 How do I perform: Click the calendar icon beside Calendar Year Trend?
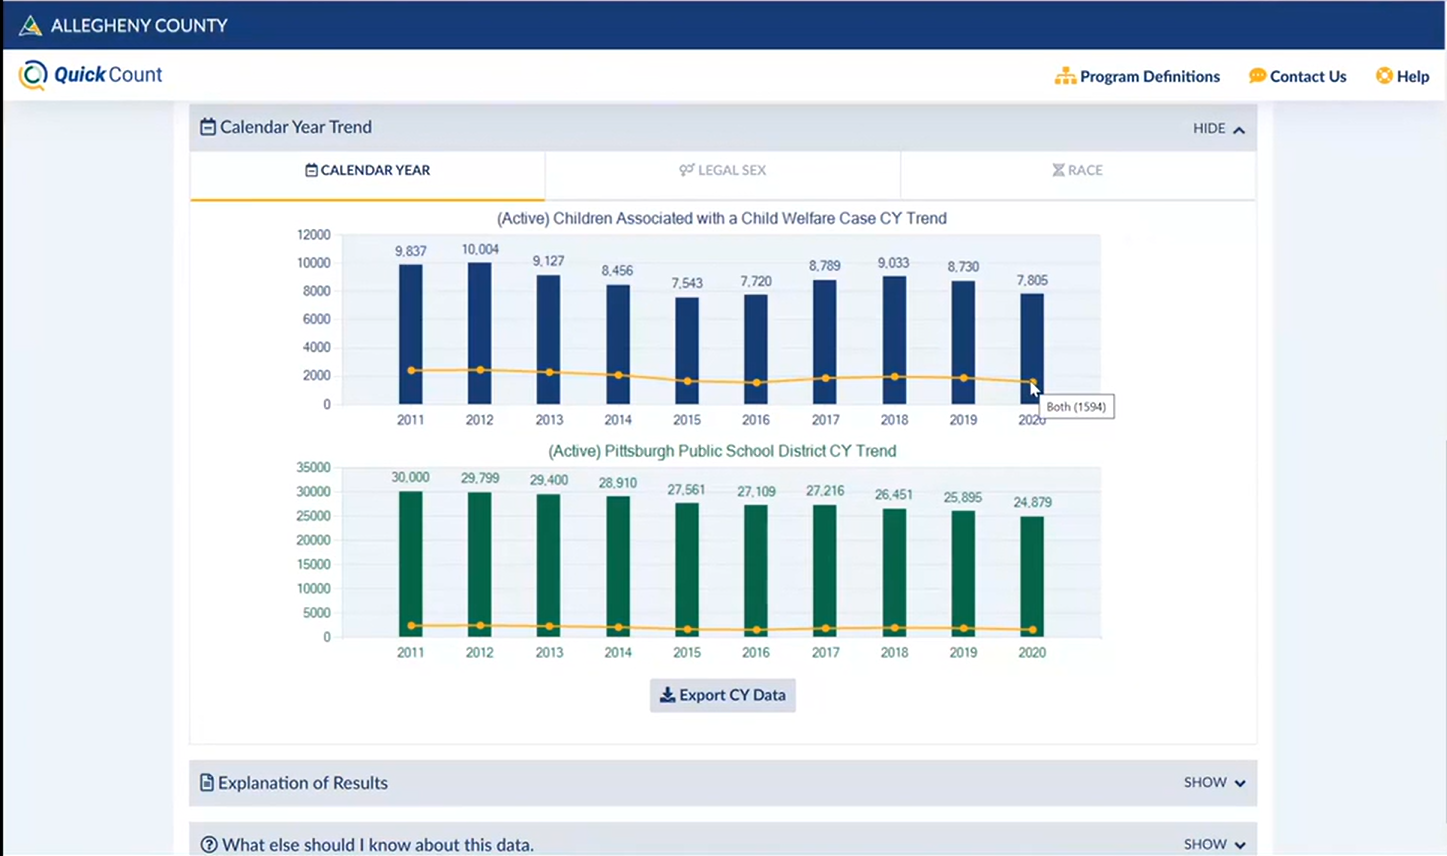208,127
